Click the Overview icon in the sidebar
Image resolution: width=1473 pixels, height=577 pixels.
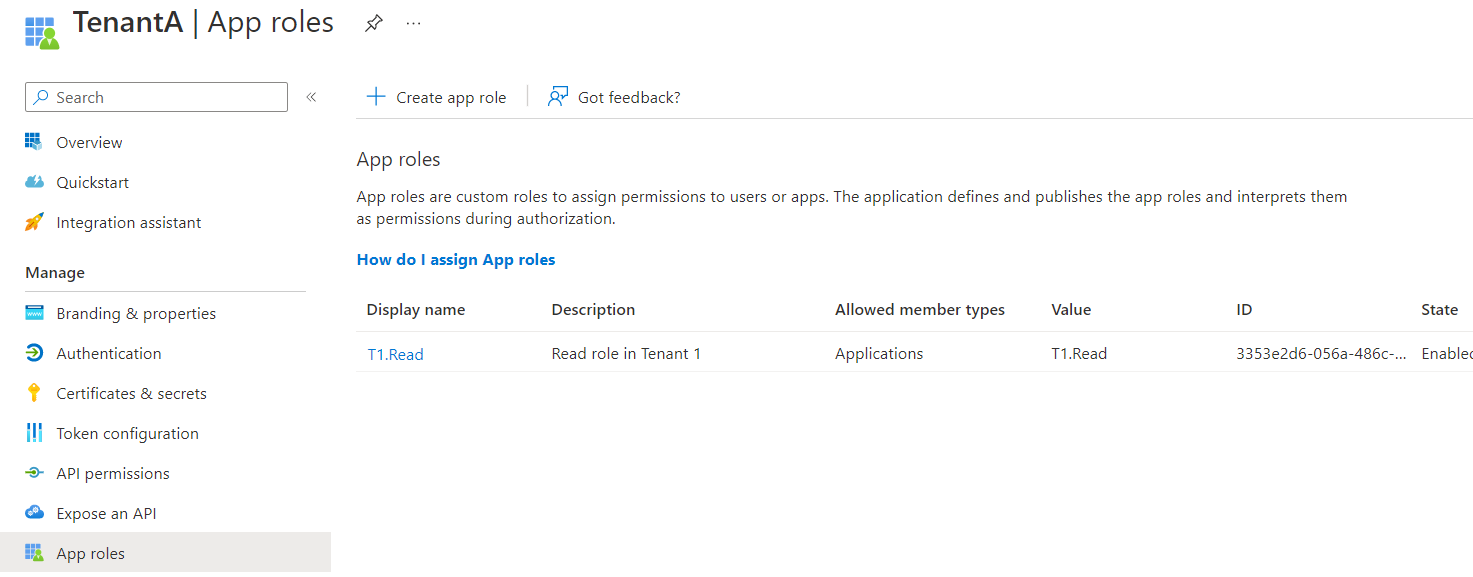(x=34, y=142)
